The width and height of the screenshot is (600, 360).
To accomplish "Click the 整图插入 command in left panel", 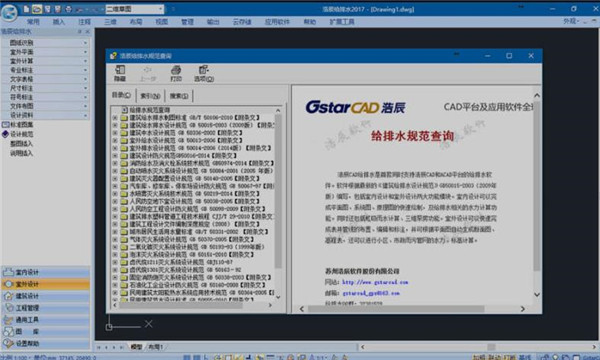I will tap(21, 144).
